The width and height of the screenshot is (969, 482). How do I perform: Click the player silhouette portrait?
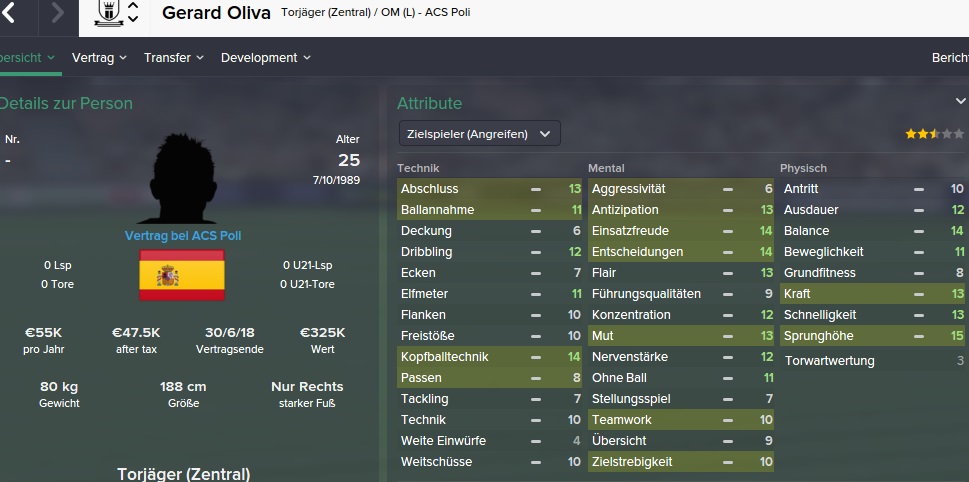pyautogui.click(x=181, y=180)
